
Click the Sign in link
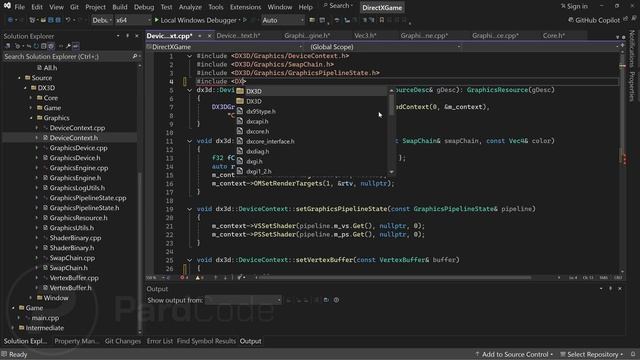(574, 6)
